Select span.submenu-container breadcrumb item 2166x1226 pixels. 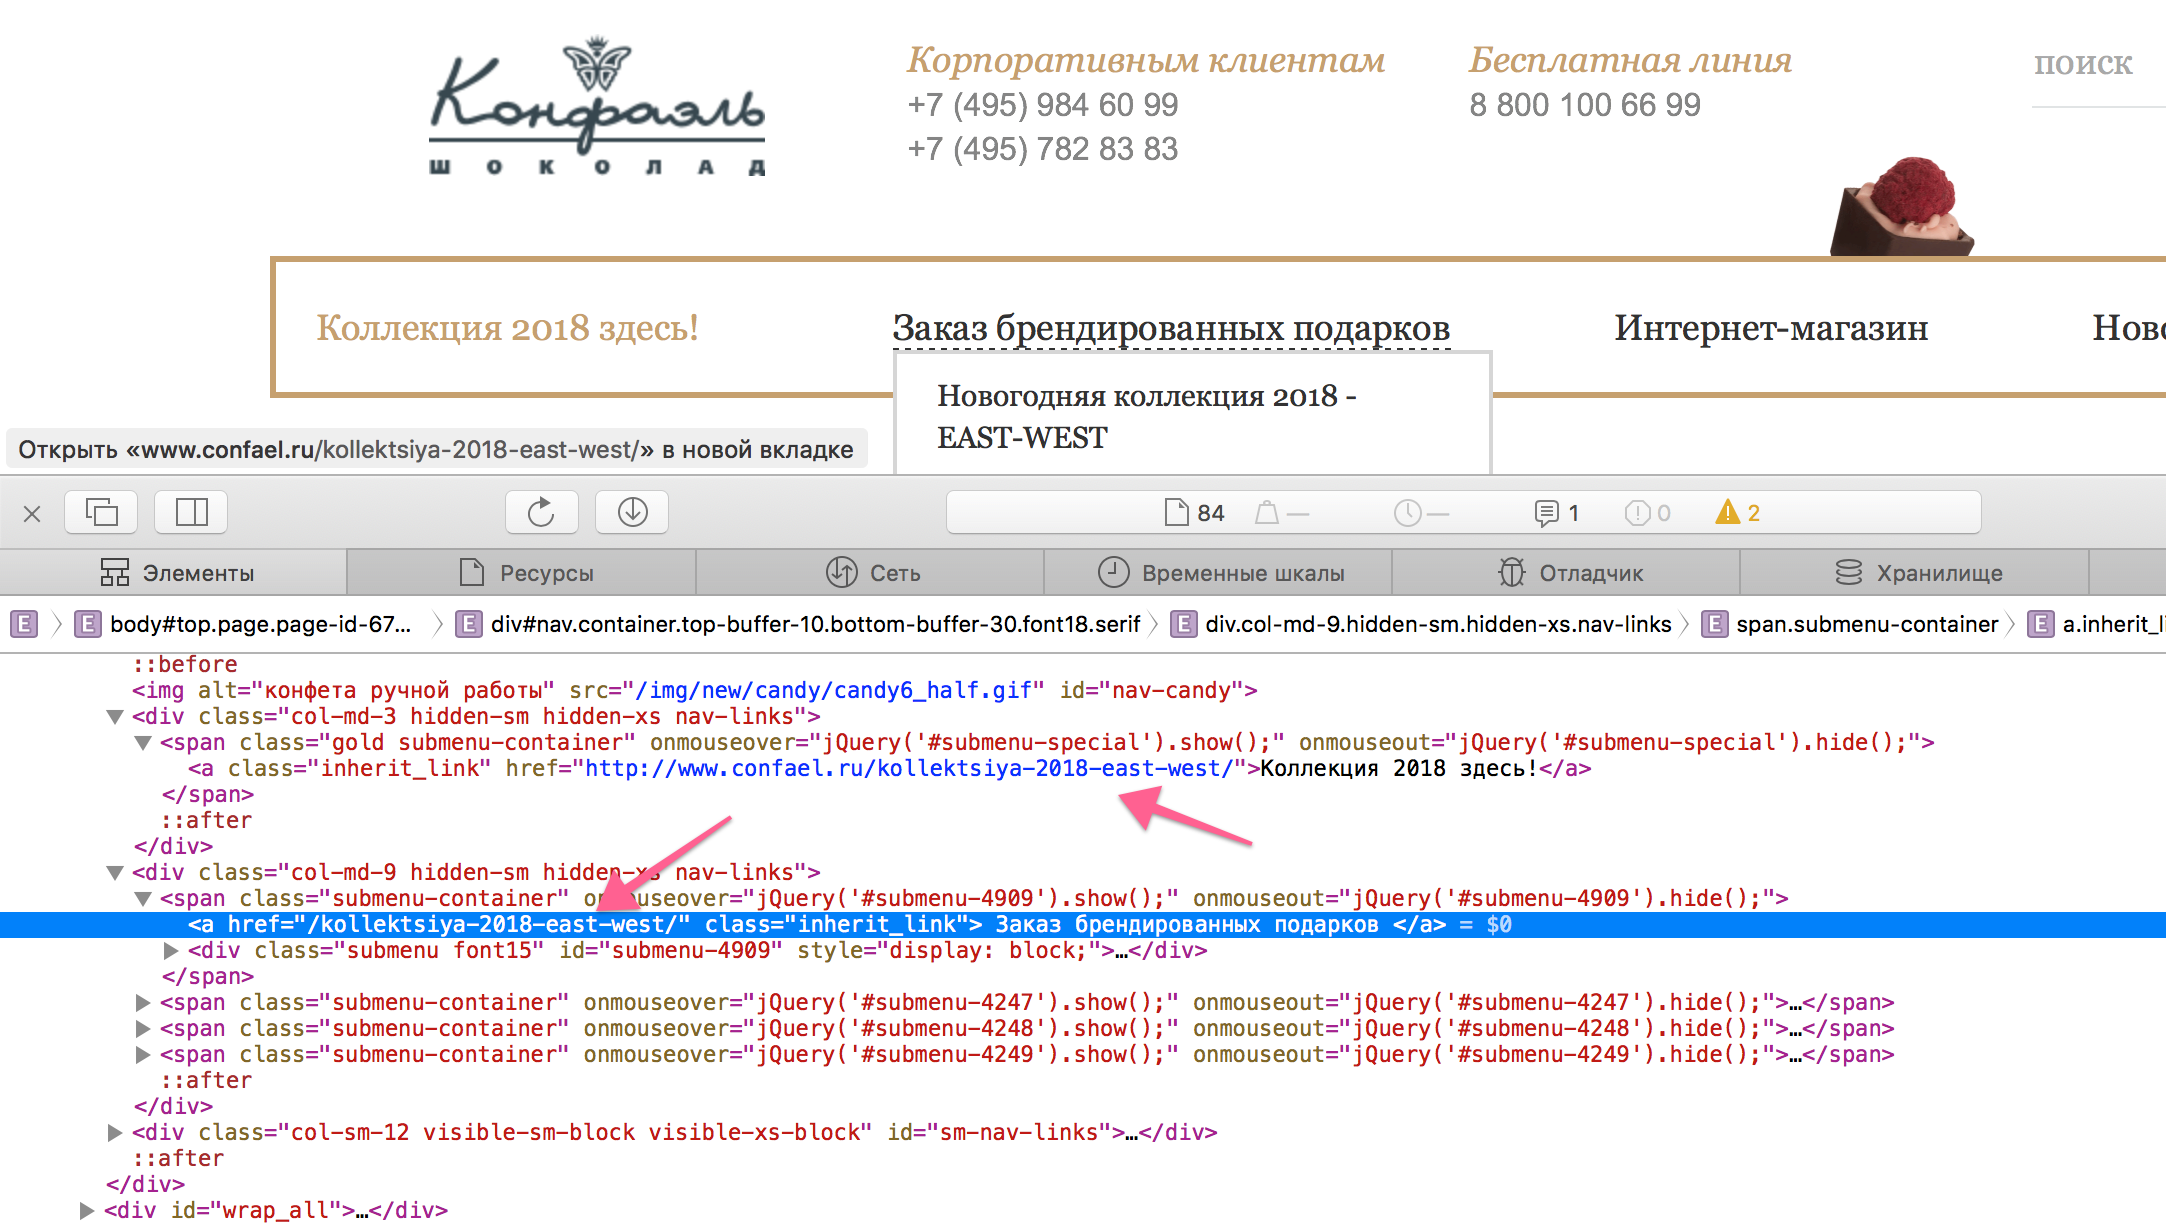pyautogui.click(x=1850, y=625)
